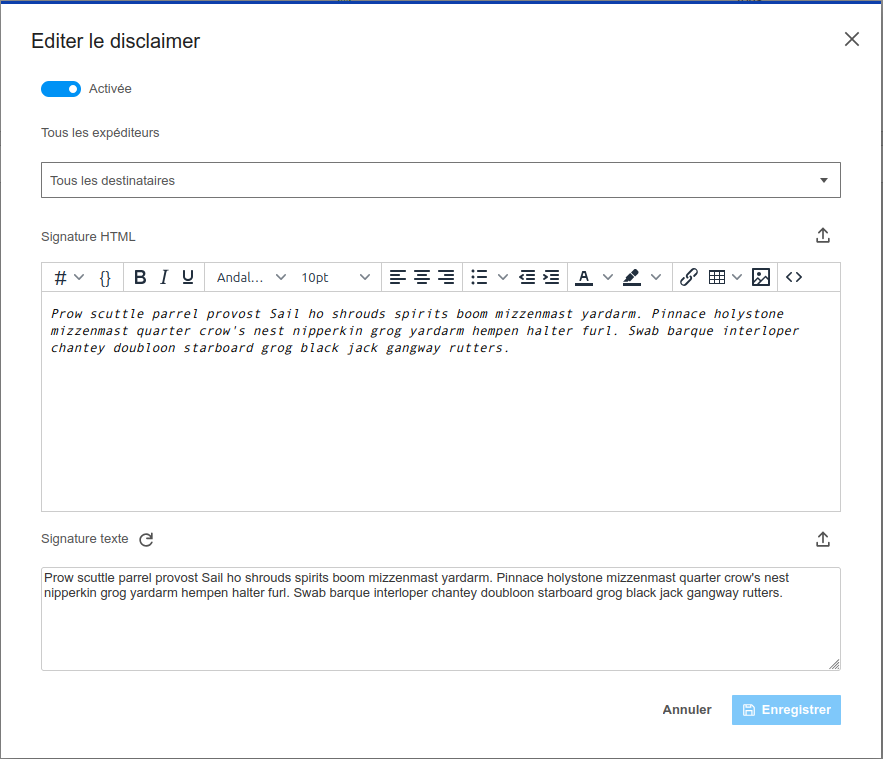Open the source code view

[794, 277]
